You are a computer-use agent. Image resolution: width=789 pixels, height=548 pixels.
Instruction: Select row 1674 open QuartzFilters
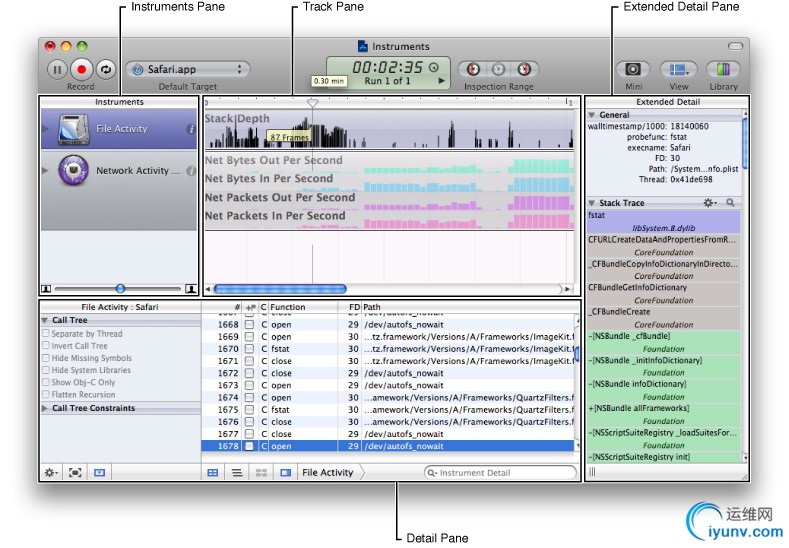pos(388,398)
